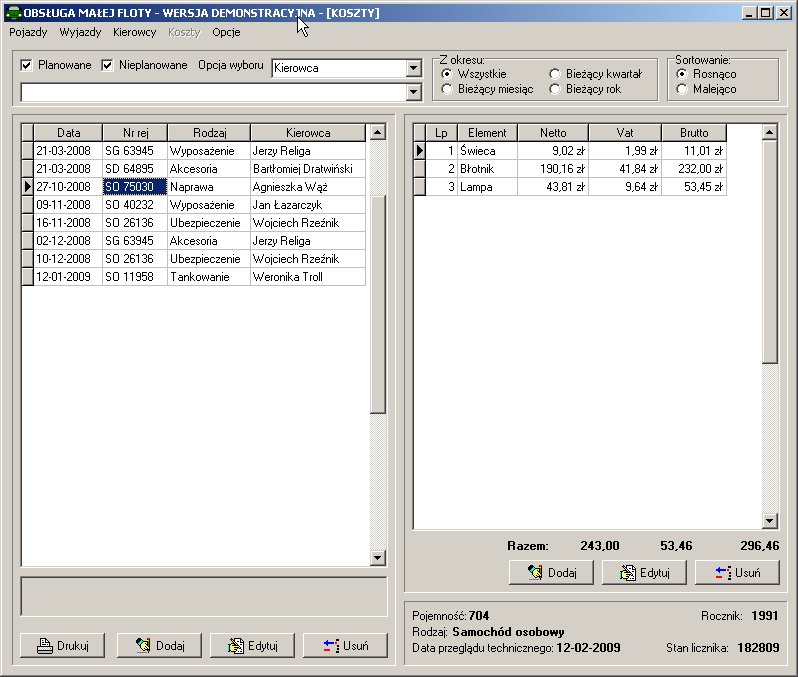This screenshot has width=798, height=677.
Task: Select cell SO 75030 in costs list
Action: 135,187
